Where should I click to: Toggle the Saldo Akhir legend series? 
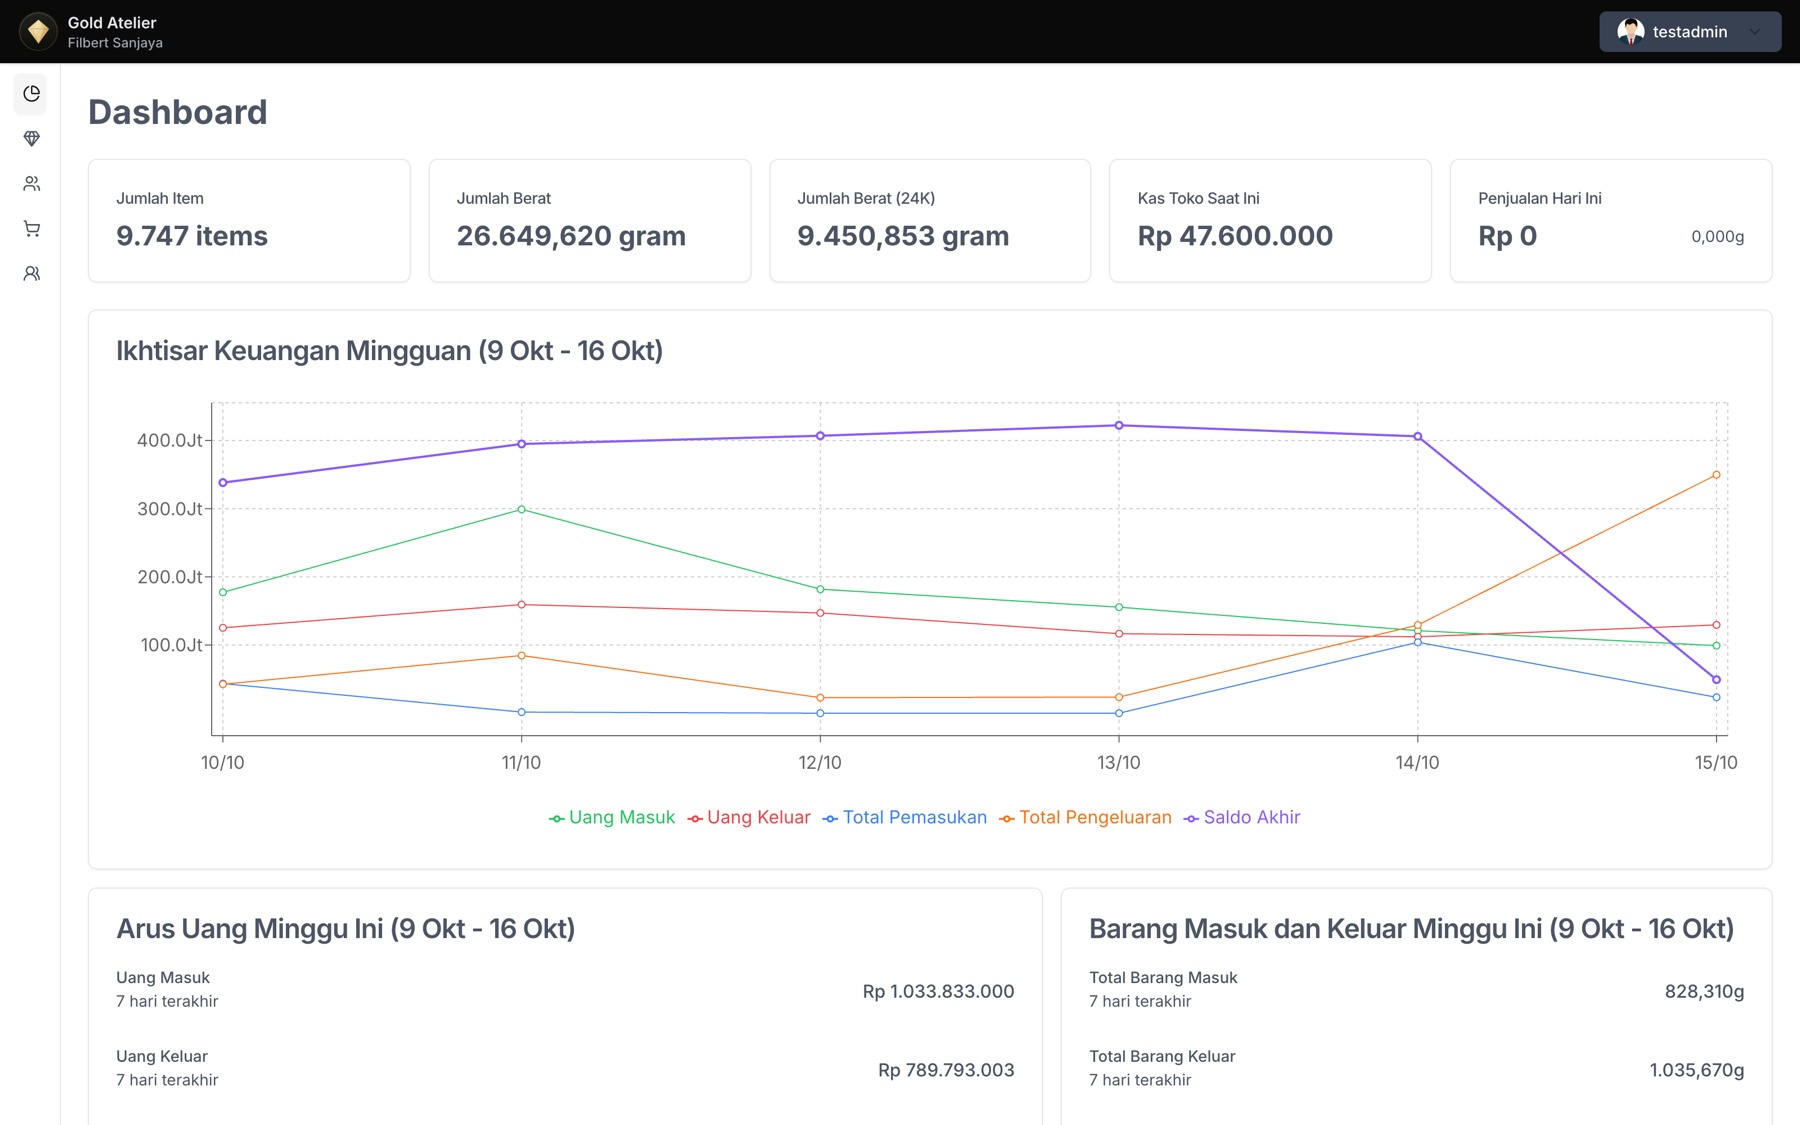[1242, 818]
